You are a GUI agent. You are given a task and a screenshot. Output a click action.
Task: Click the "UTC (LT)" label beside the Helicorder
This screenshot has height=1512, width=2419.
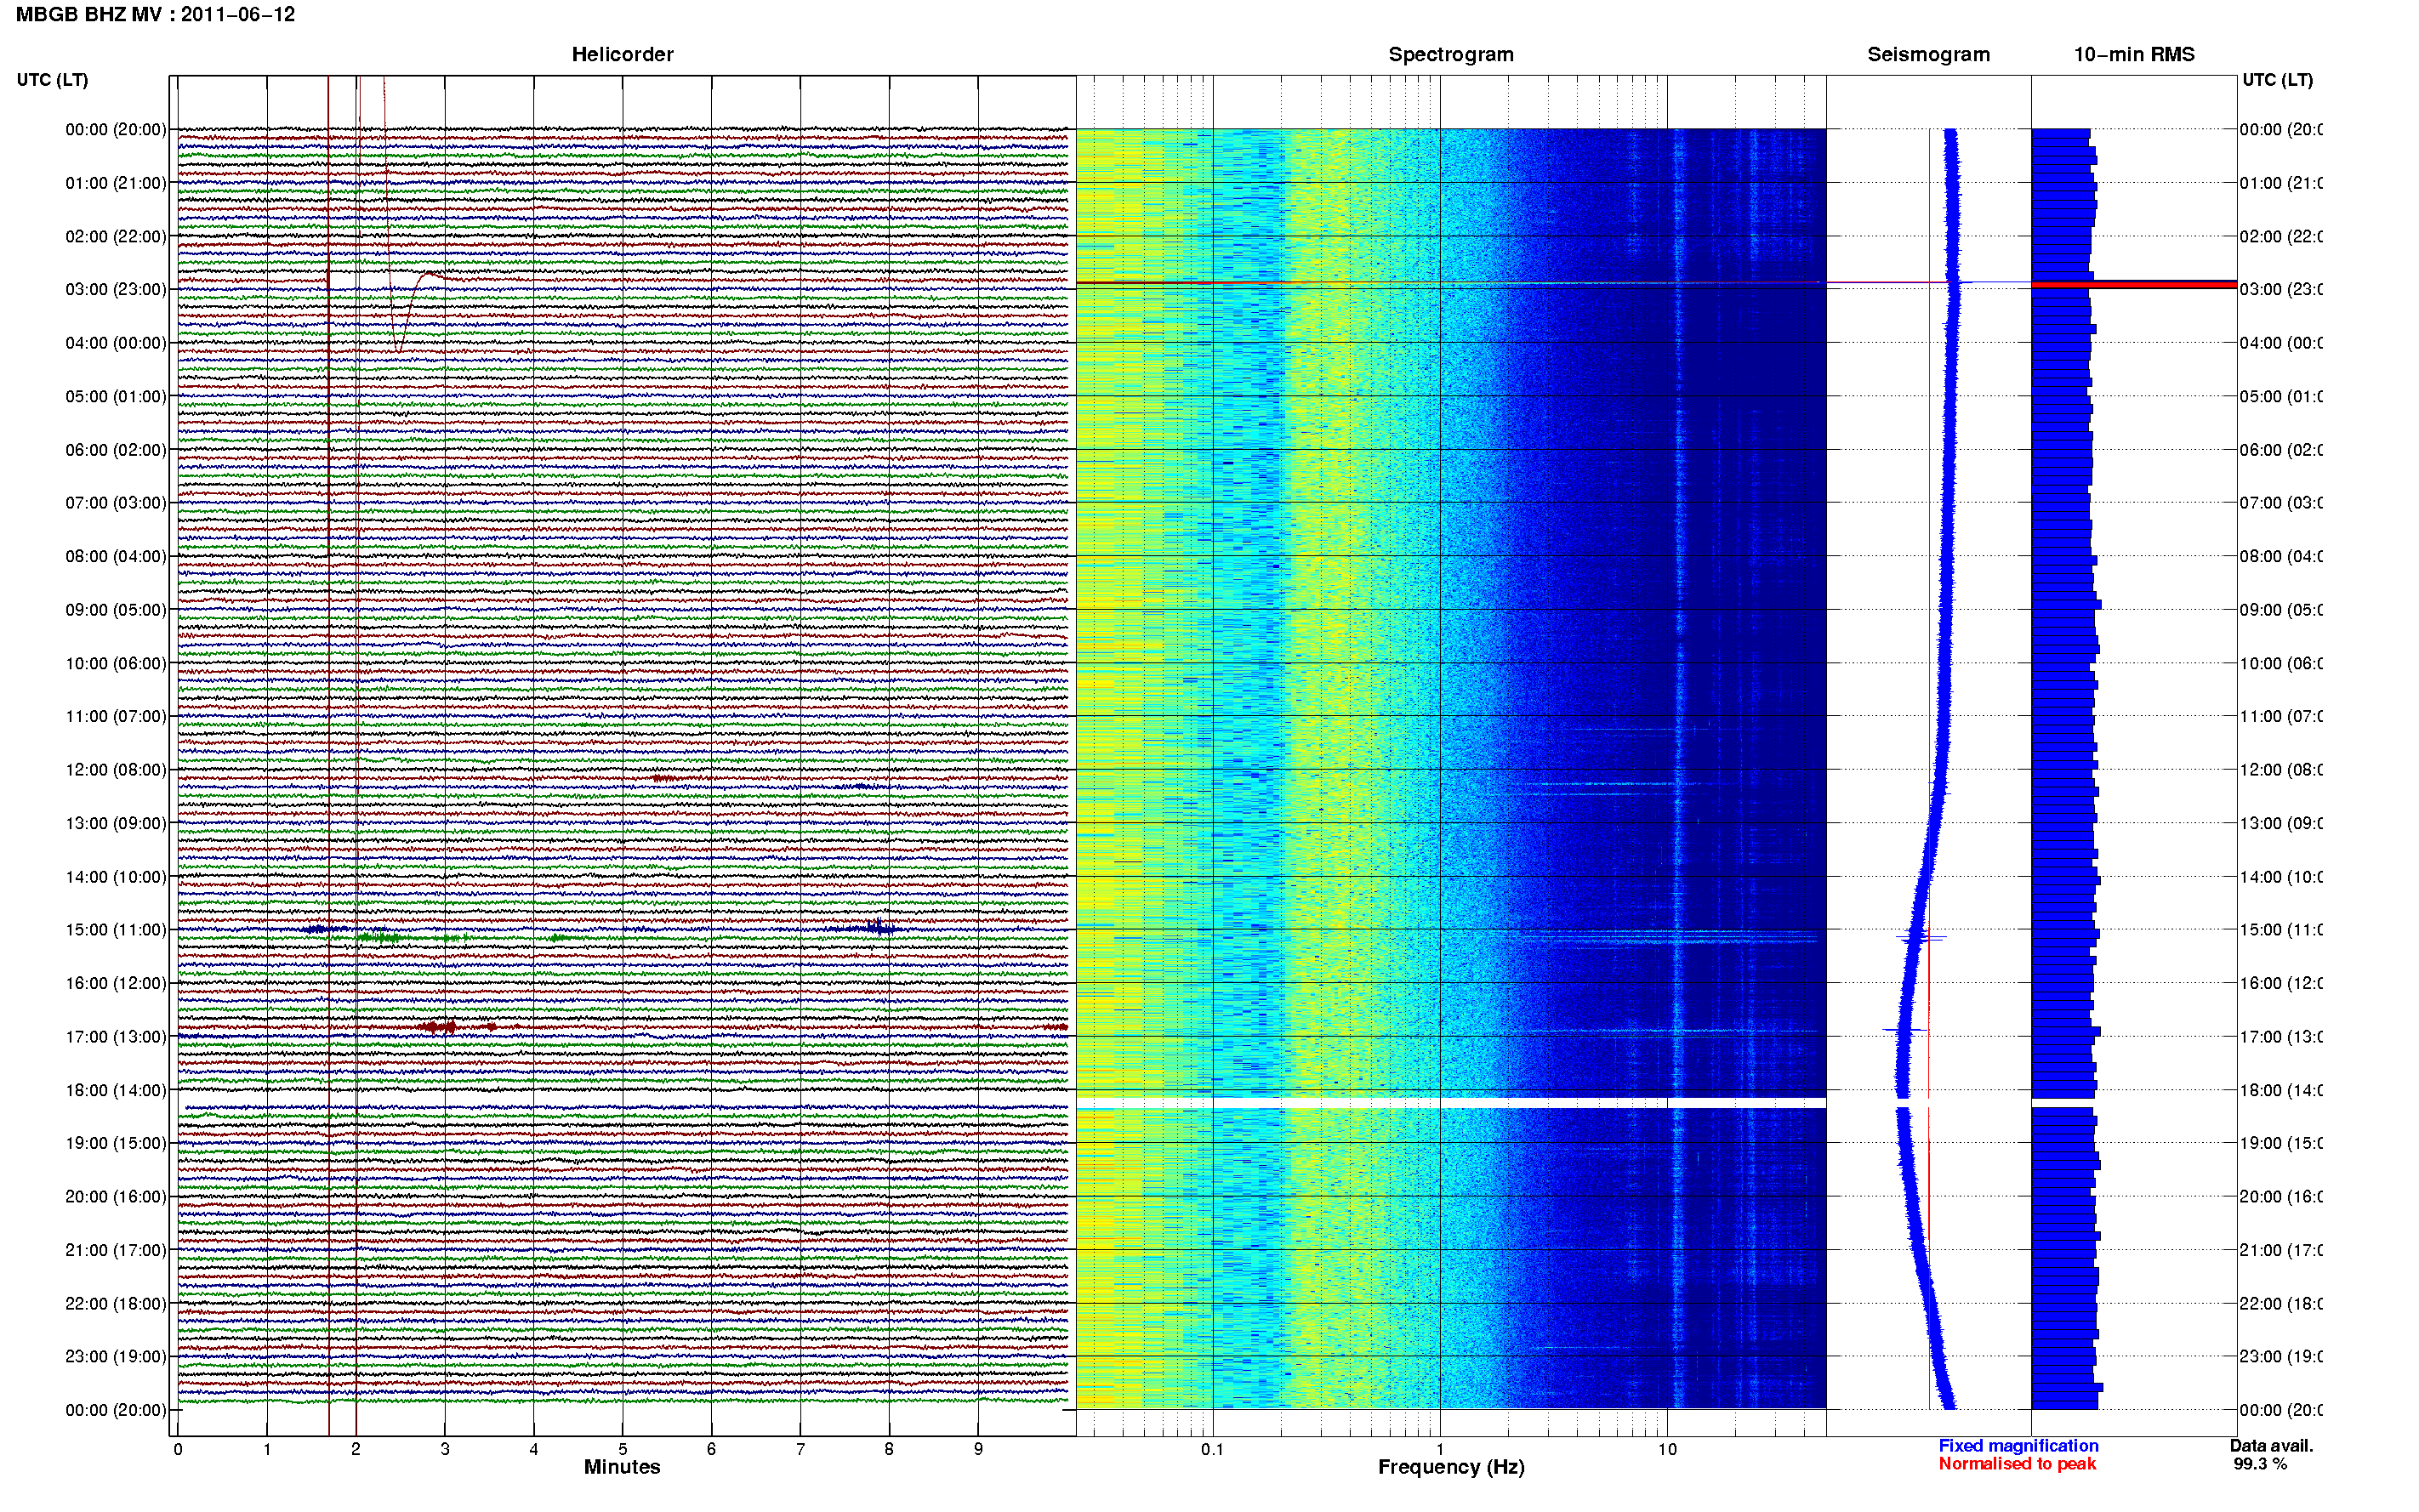[52, 80]
